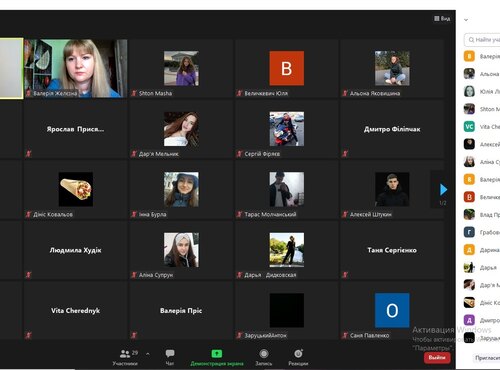Open the Chat icon
Screen dimensions: 500x370
click(170, 354)
